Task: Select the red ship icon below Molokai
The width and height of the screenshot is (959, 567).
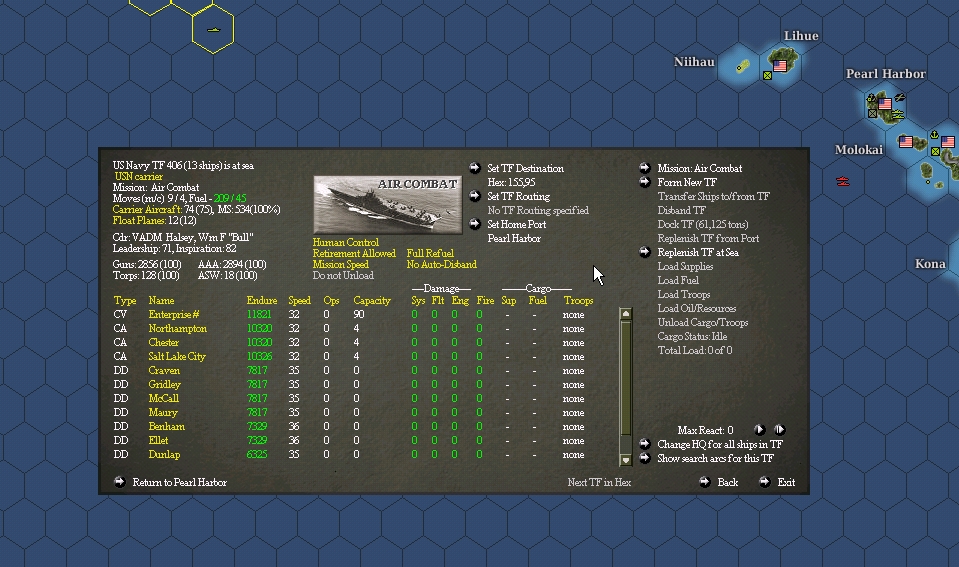Action: pyautogui.click(x=843, y=182)
